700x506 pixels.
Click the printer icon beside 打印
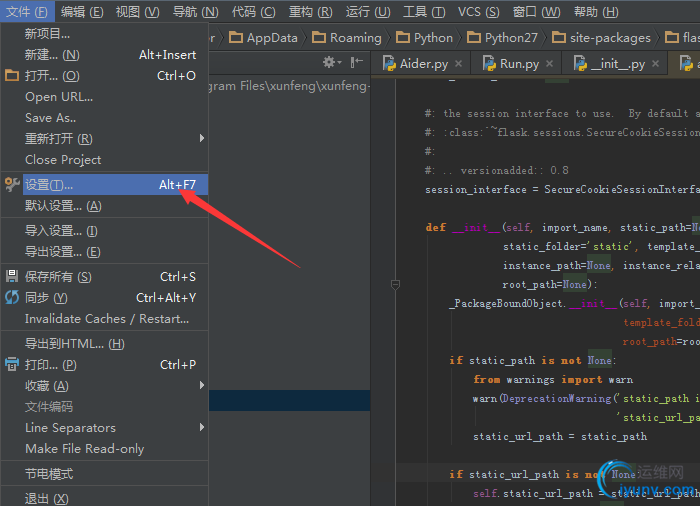tap(12, 364)
